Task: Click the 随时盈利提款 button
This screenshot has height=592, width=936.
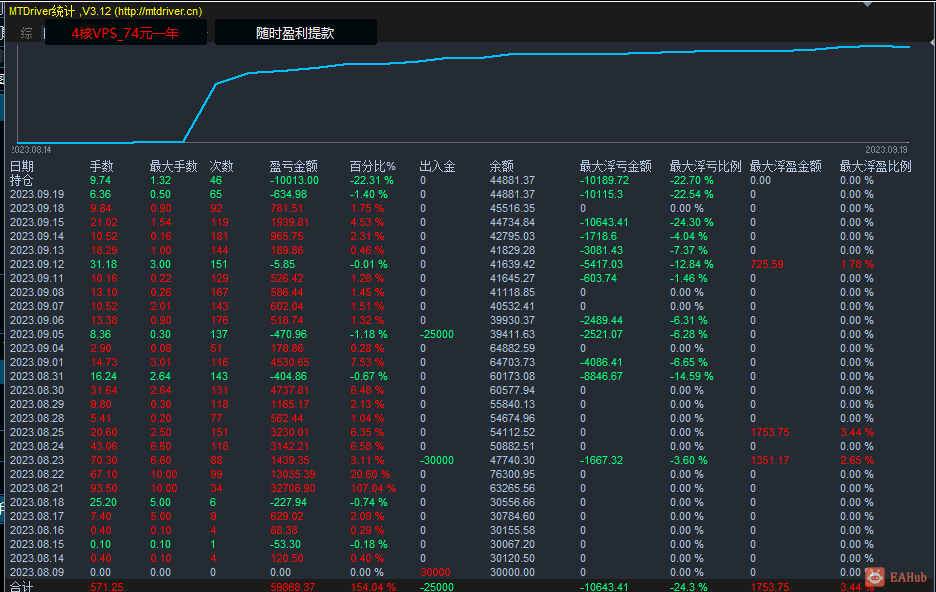Action: 295,33
